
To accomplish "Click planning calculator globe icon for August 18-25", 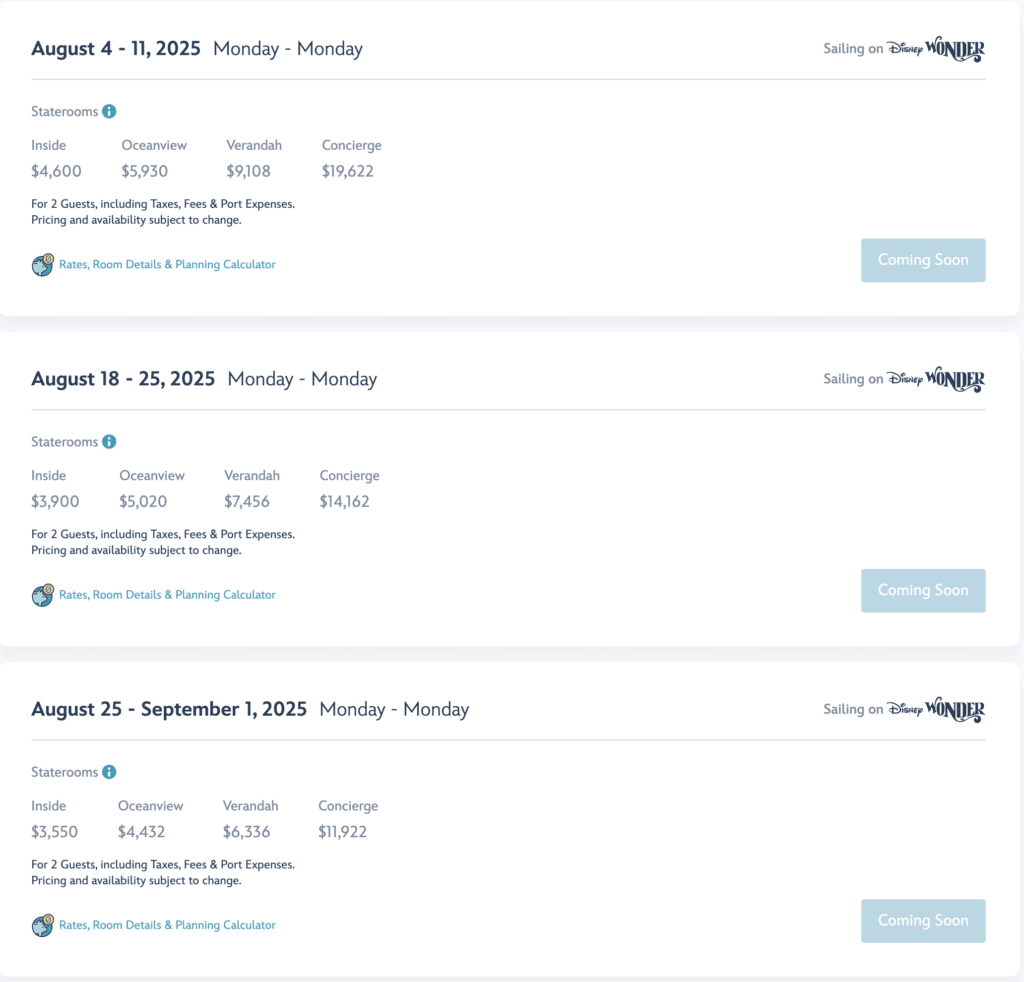I will tap(42, 595).
